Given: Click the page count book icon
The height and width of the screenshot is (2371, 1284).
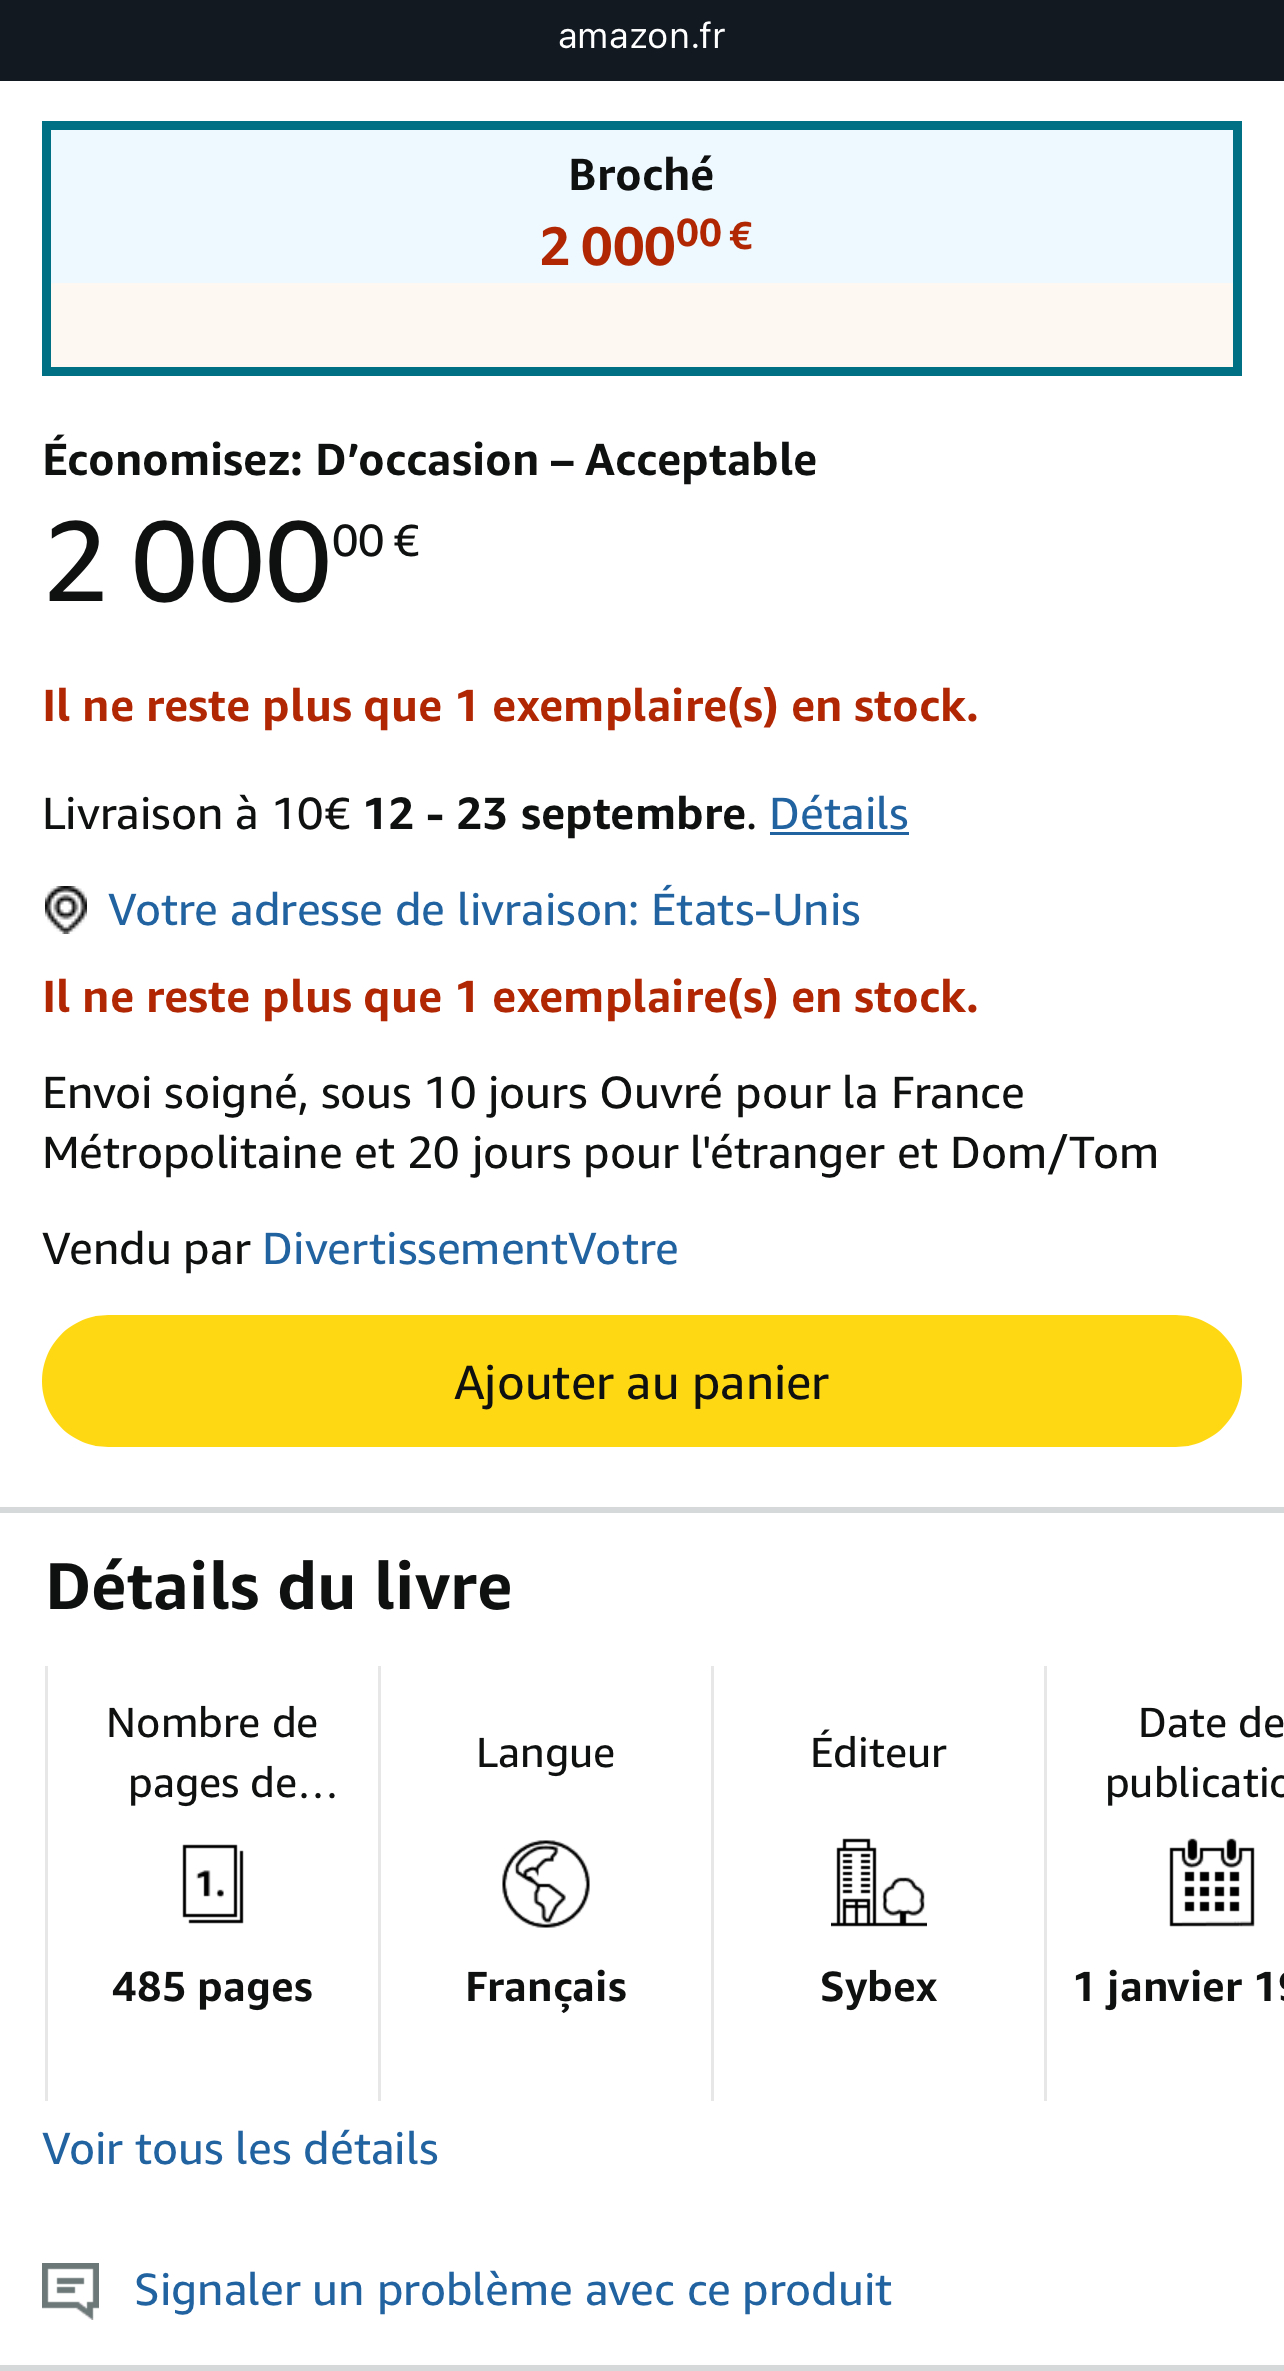Looking at the screenshot, I should point(212,1883).
